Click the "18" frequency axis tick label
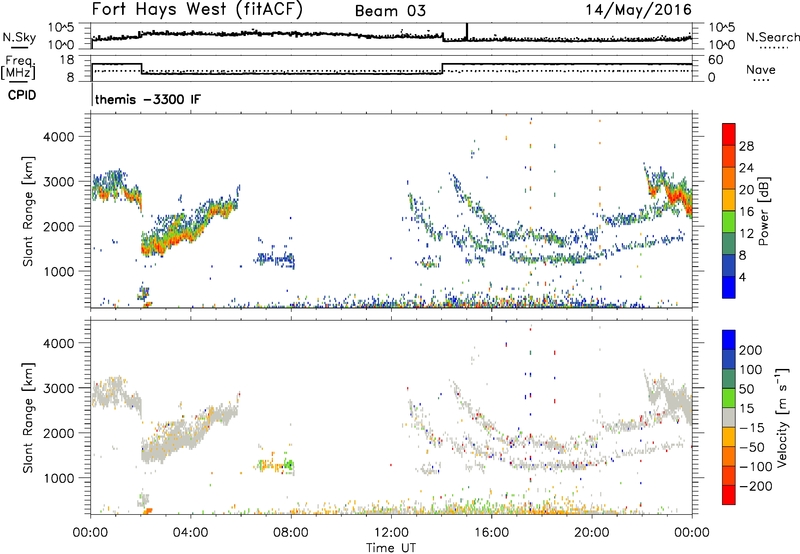This screenshot has width=800, height=554. (x=67, y=60)
